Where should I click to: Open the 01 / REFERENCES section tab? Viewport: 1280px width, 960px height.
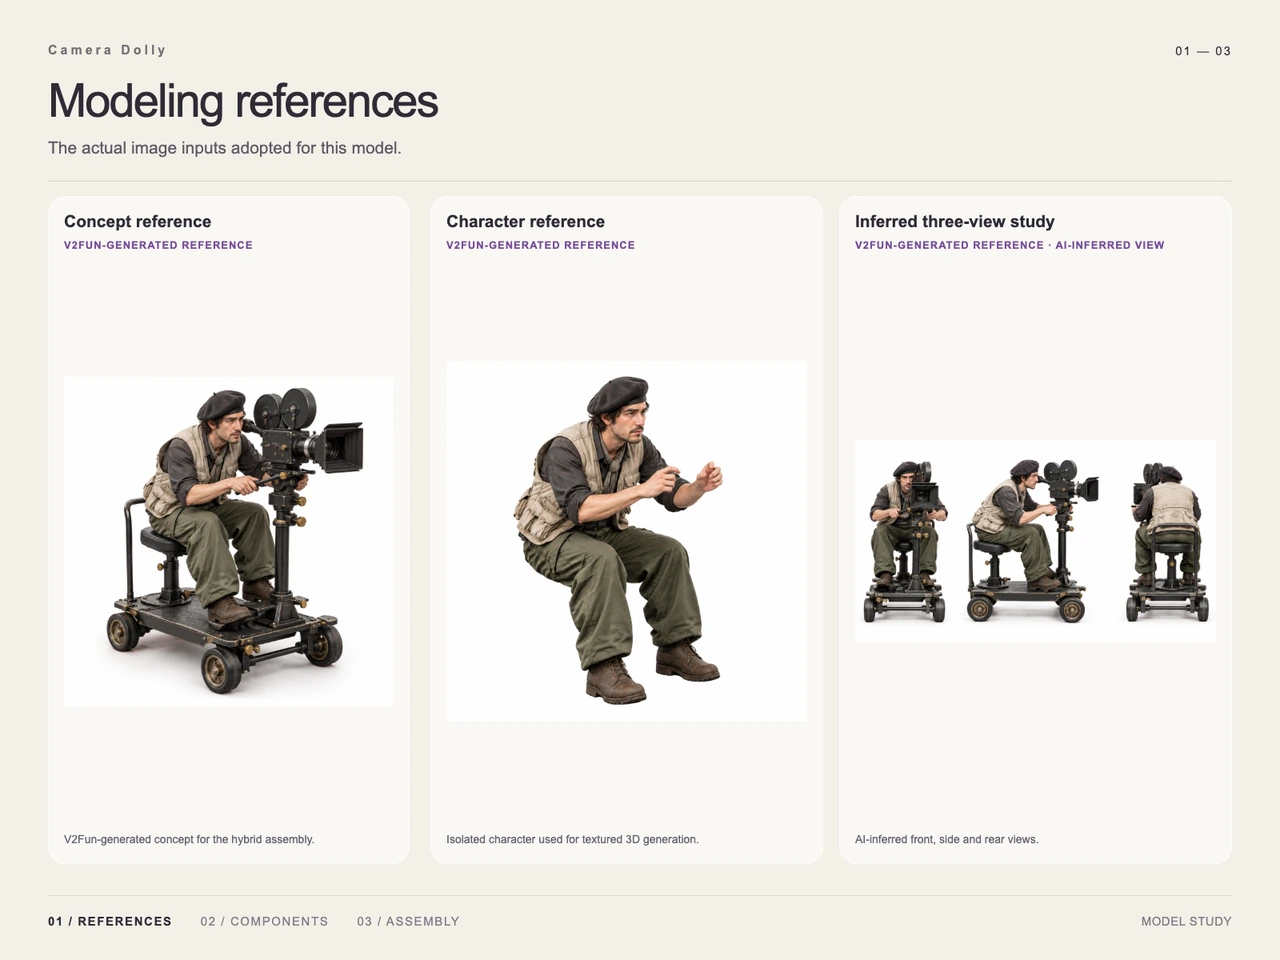click(110, 921)
